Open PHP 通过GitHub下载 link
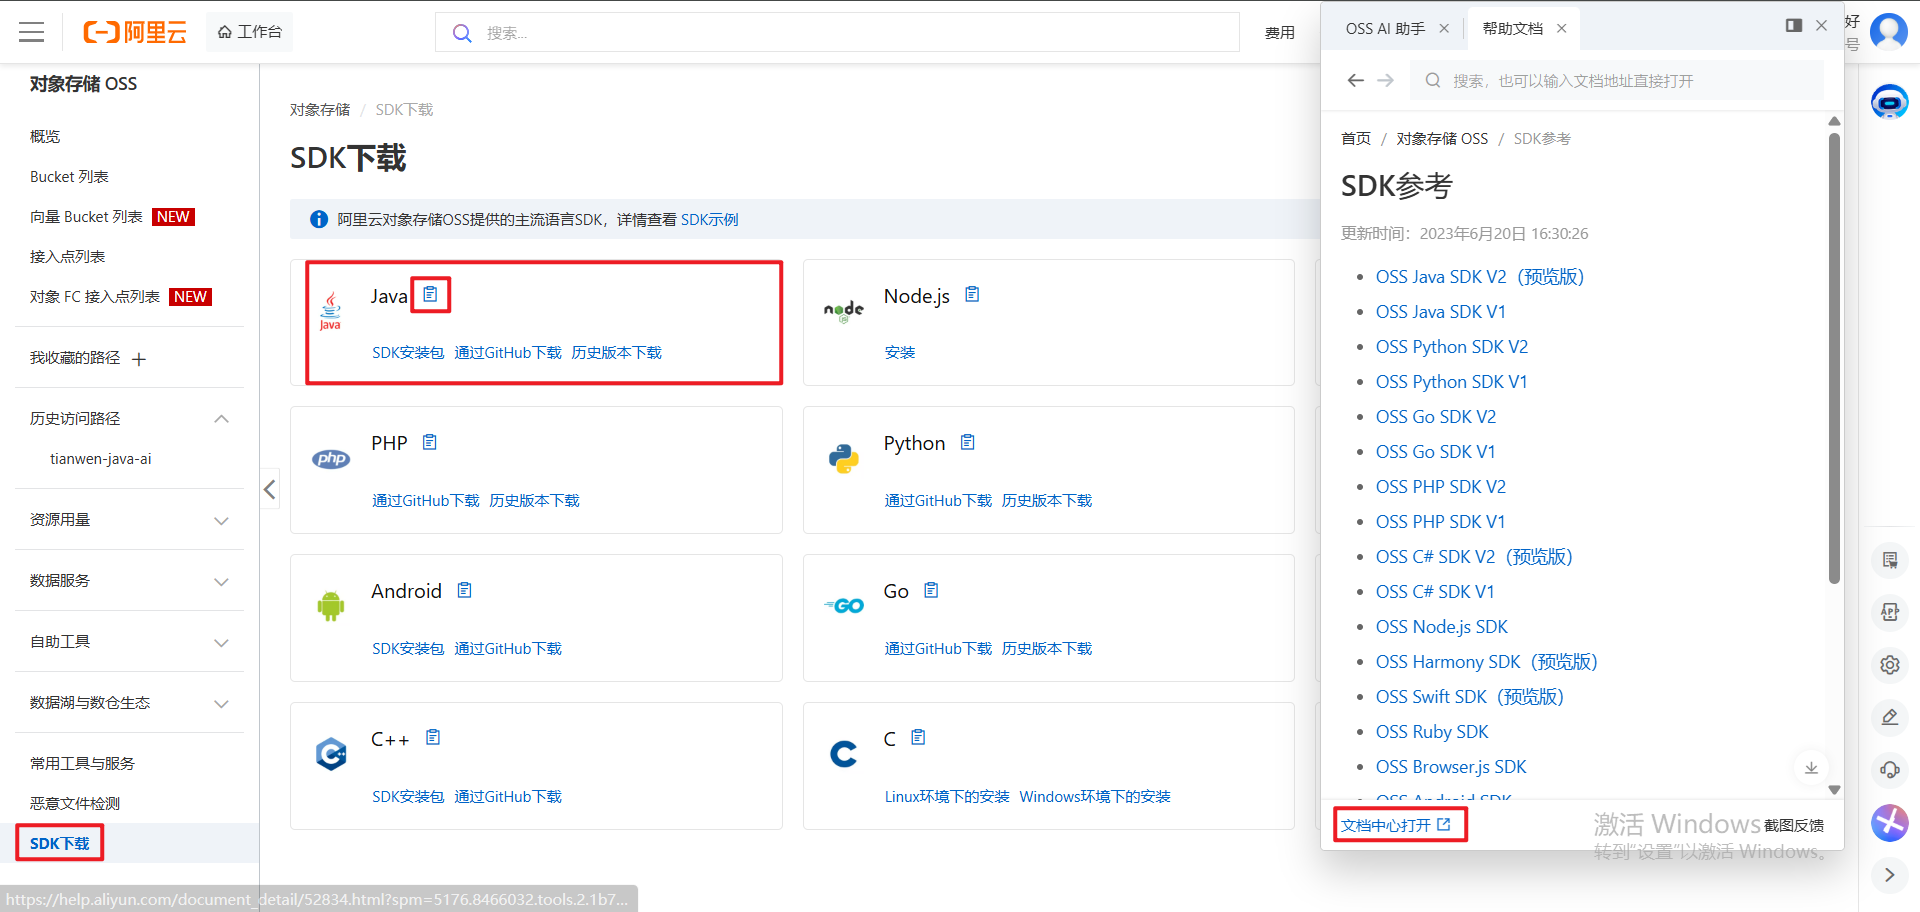The image size is (1920, 912). 426,500
